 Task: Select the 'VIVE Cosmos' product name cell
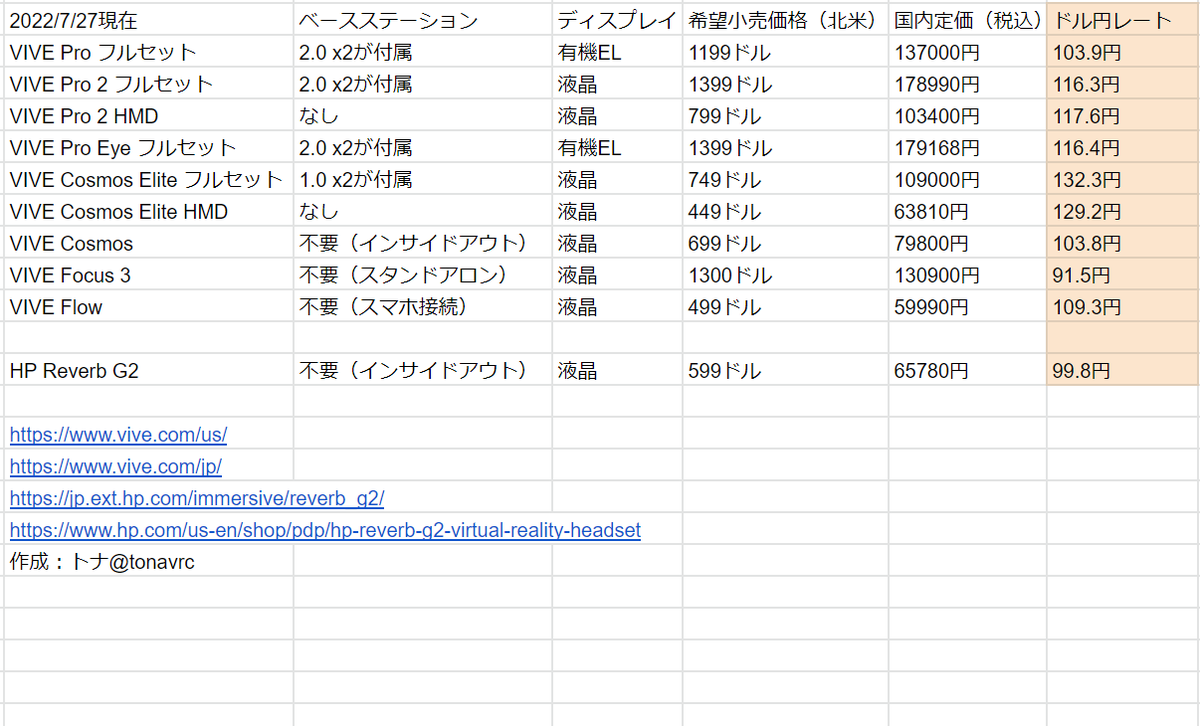147,244
